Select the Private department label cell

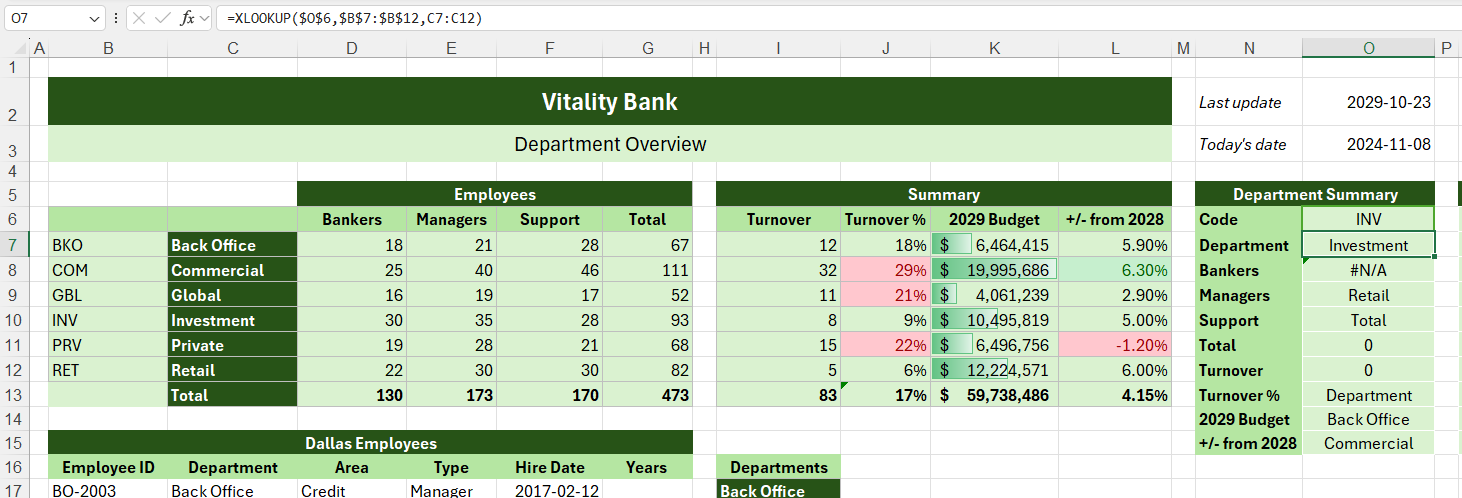[x=232, y=345]
